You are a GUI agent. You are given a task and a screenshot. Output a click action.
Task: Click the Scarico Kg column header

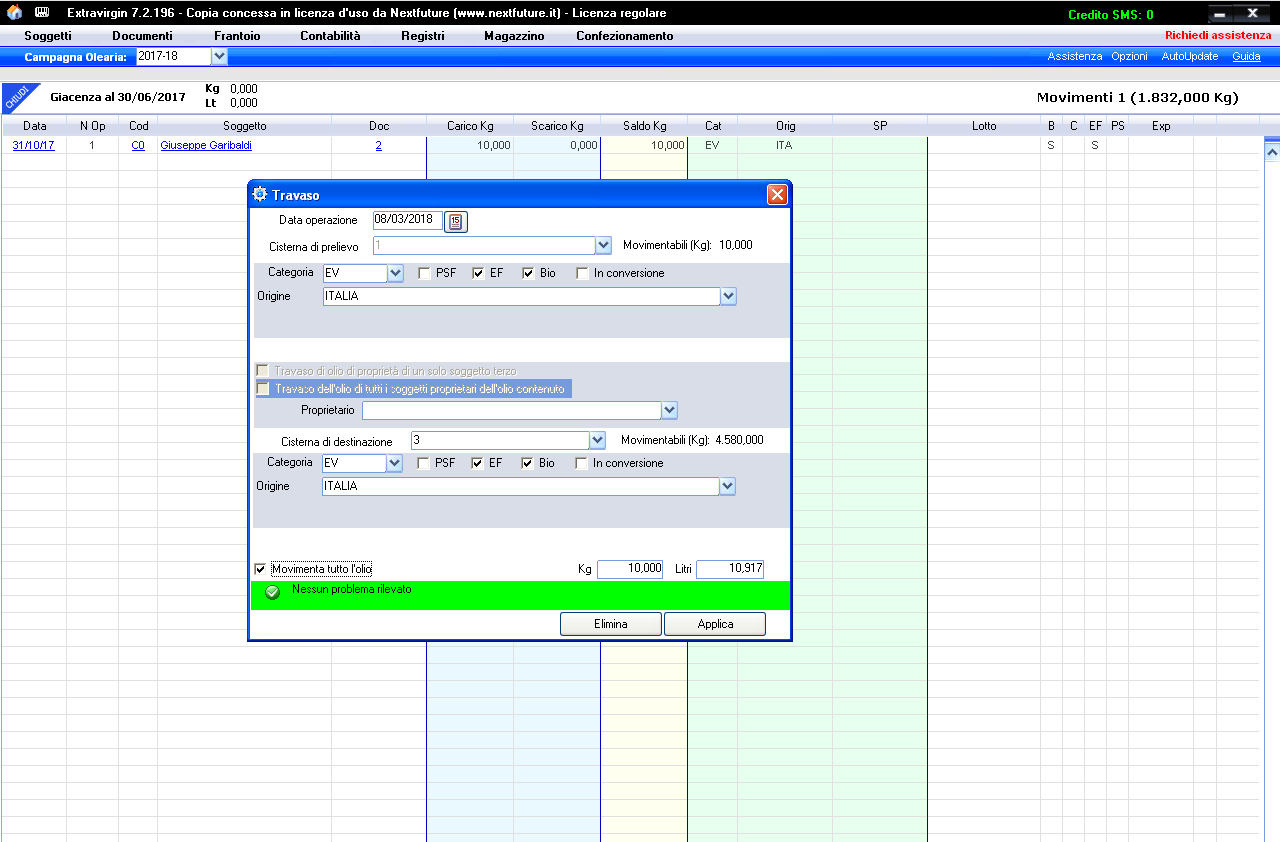coord(557,126)
